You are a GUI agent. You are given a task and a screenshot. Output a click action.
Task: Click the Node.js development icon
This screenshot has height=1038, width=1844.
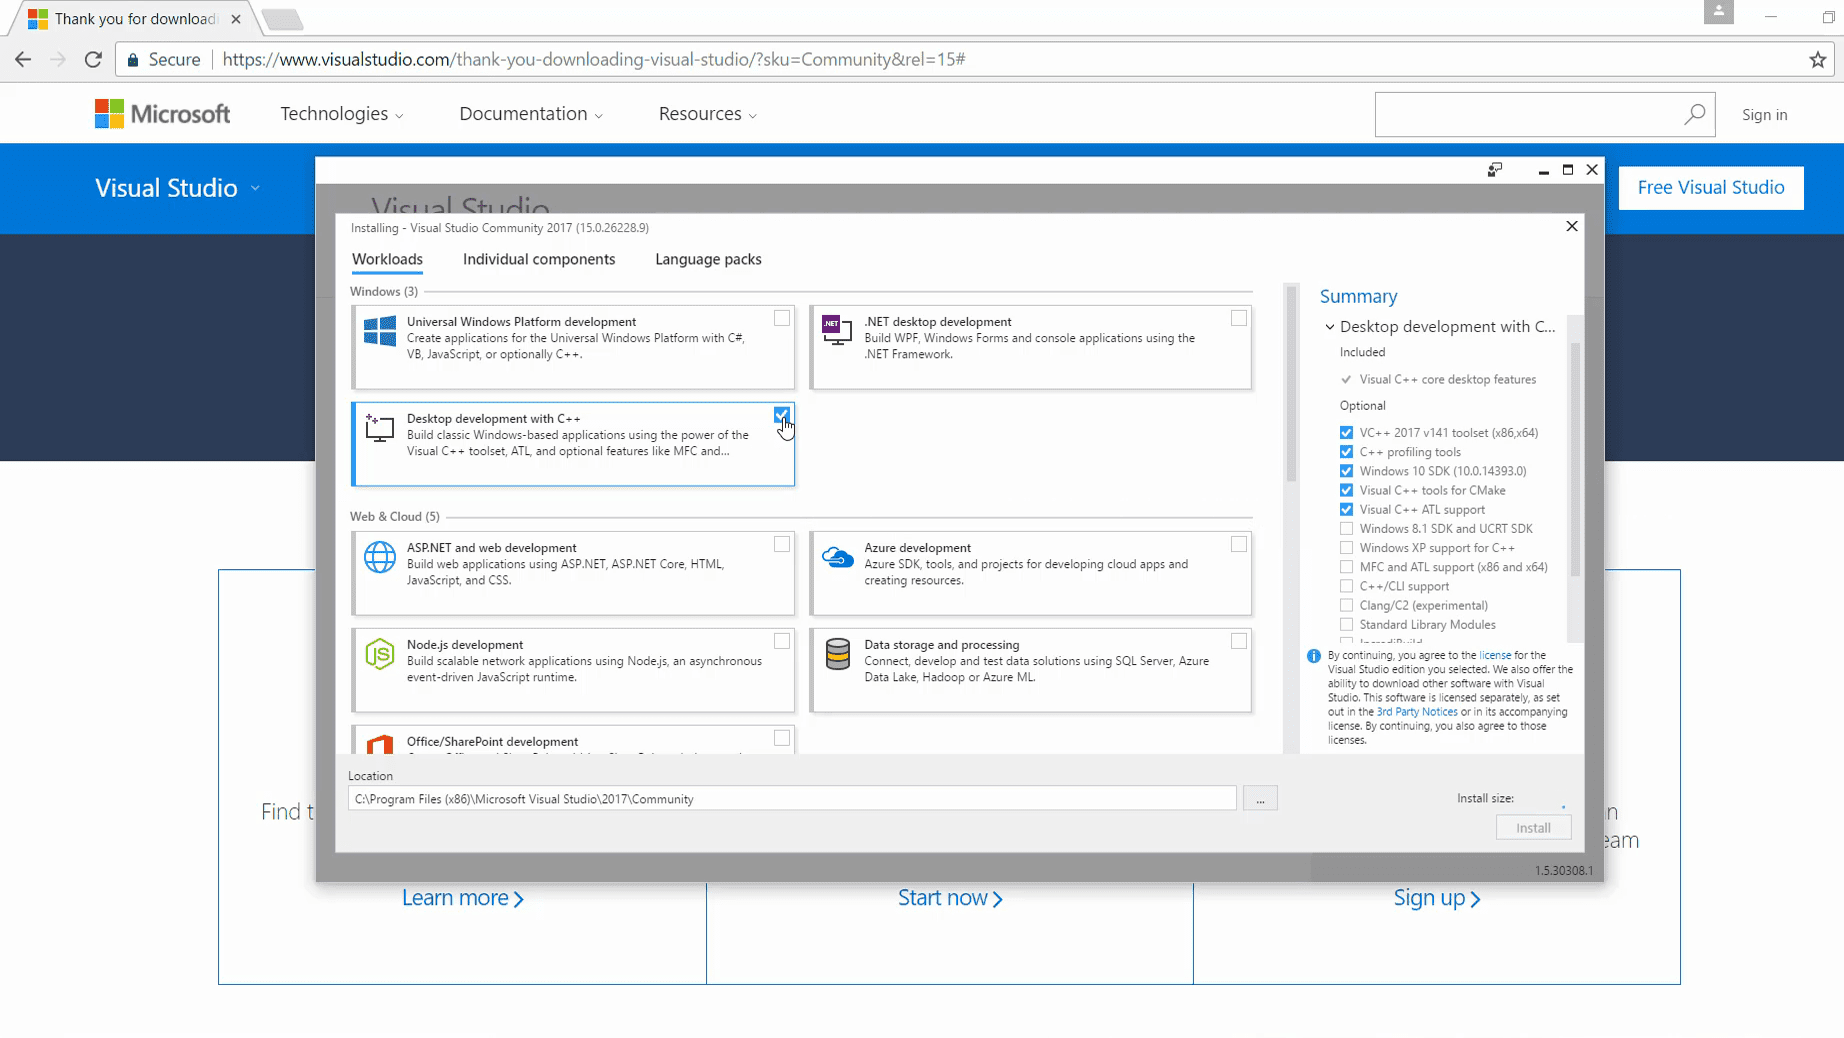pyautogui.click(x=379, y=654)
